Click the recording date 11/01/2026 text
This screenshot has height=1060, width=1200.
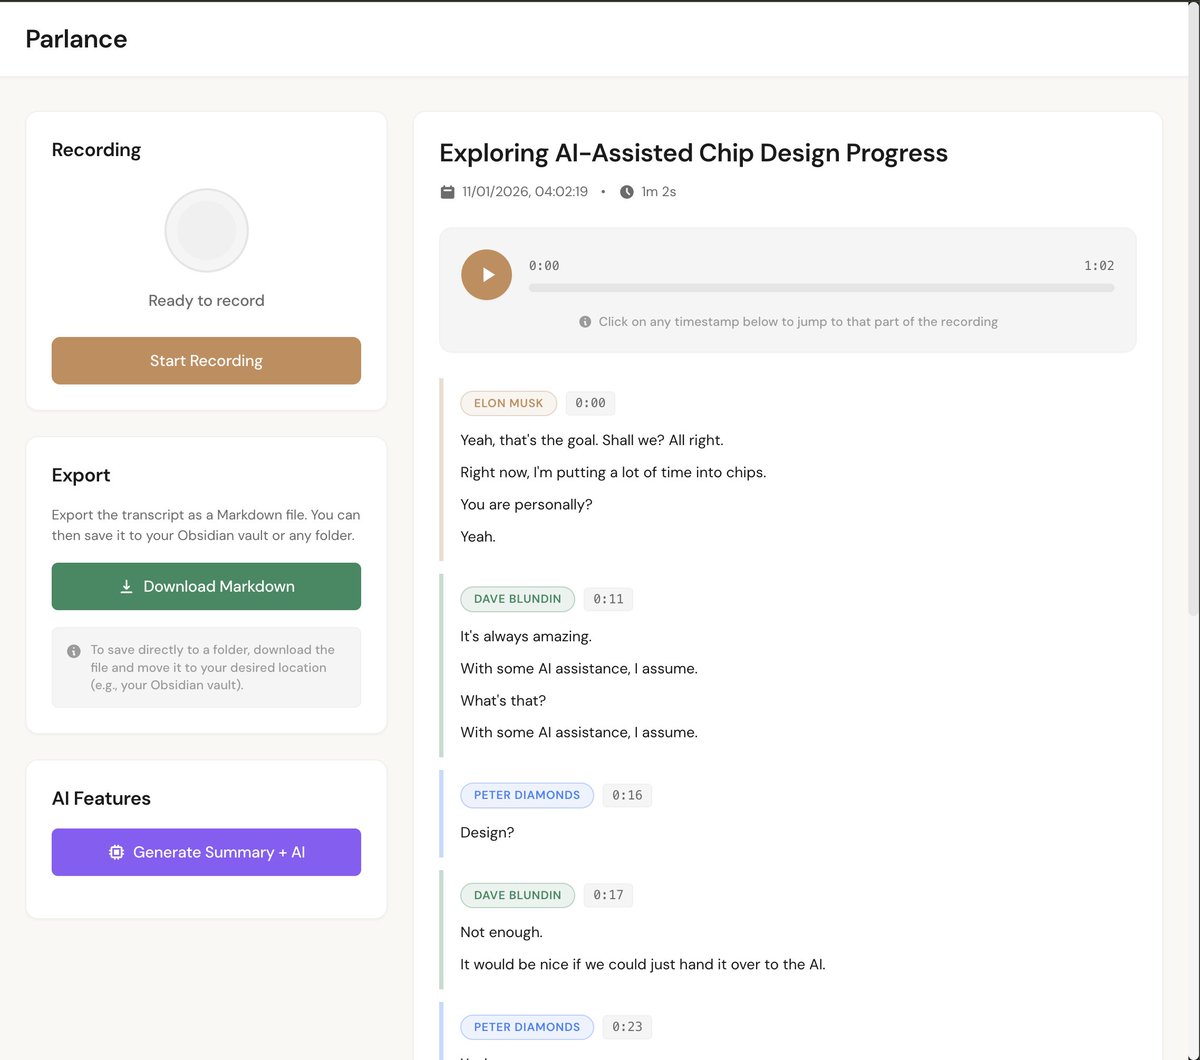(x=525, y=191)
